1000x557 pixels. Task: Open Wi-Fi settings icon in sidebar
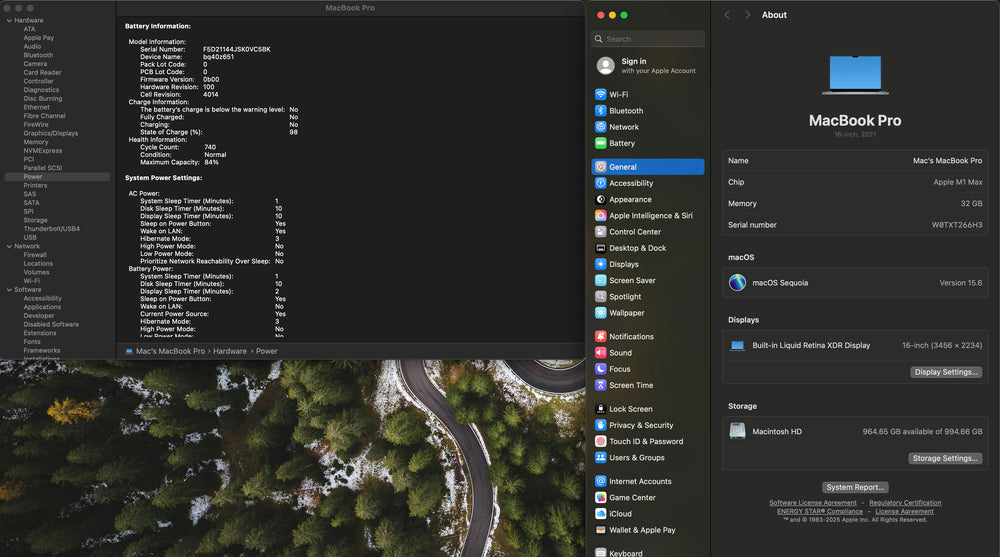(x=600, y=95)
